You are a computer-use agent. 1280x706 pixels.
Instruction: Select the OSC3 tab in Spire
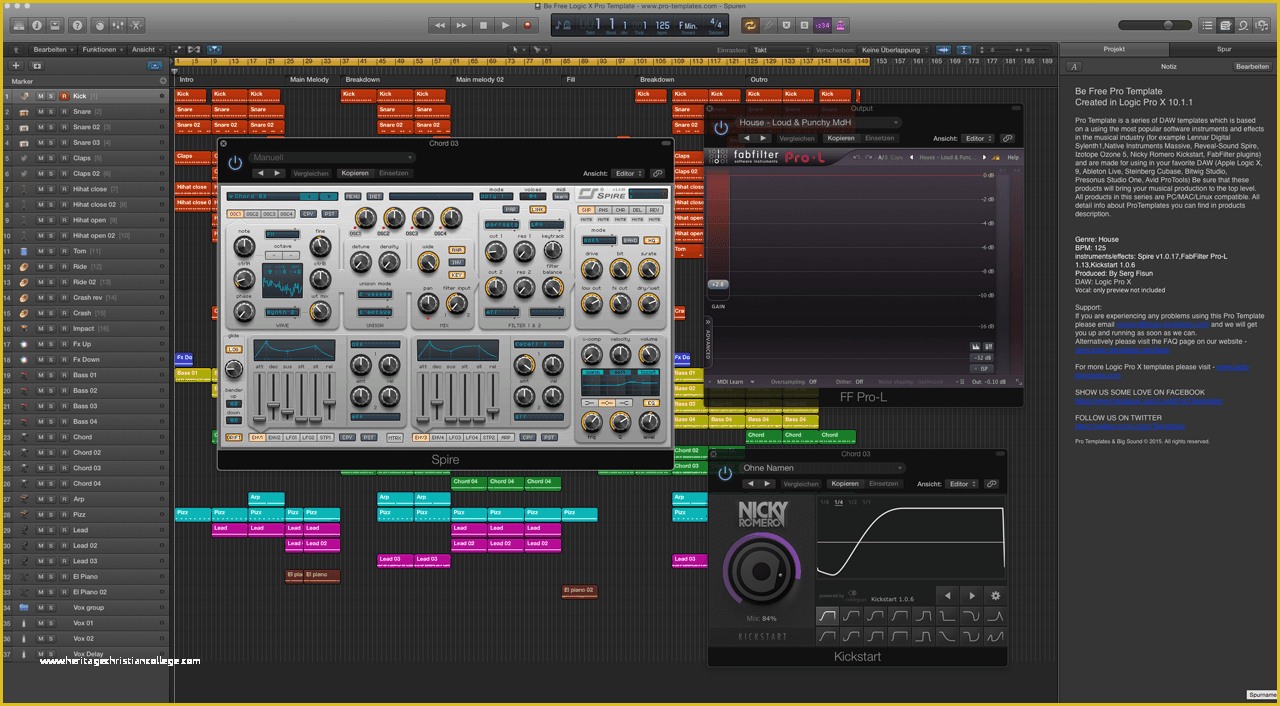(x=269, y=214)
